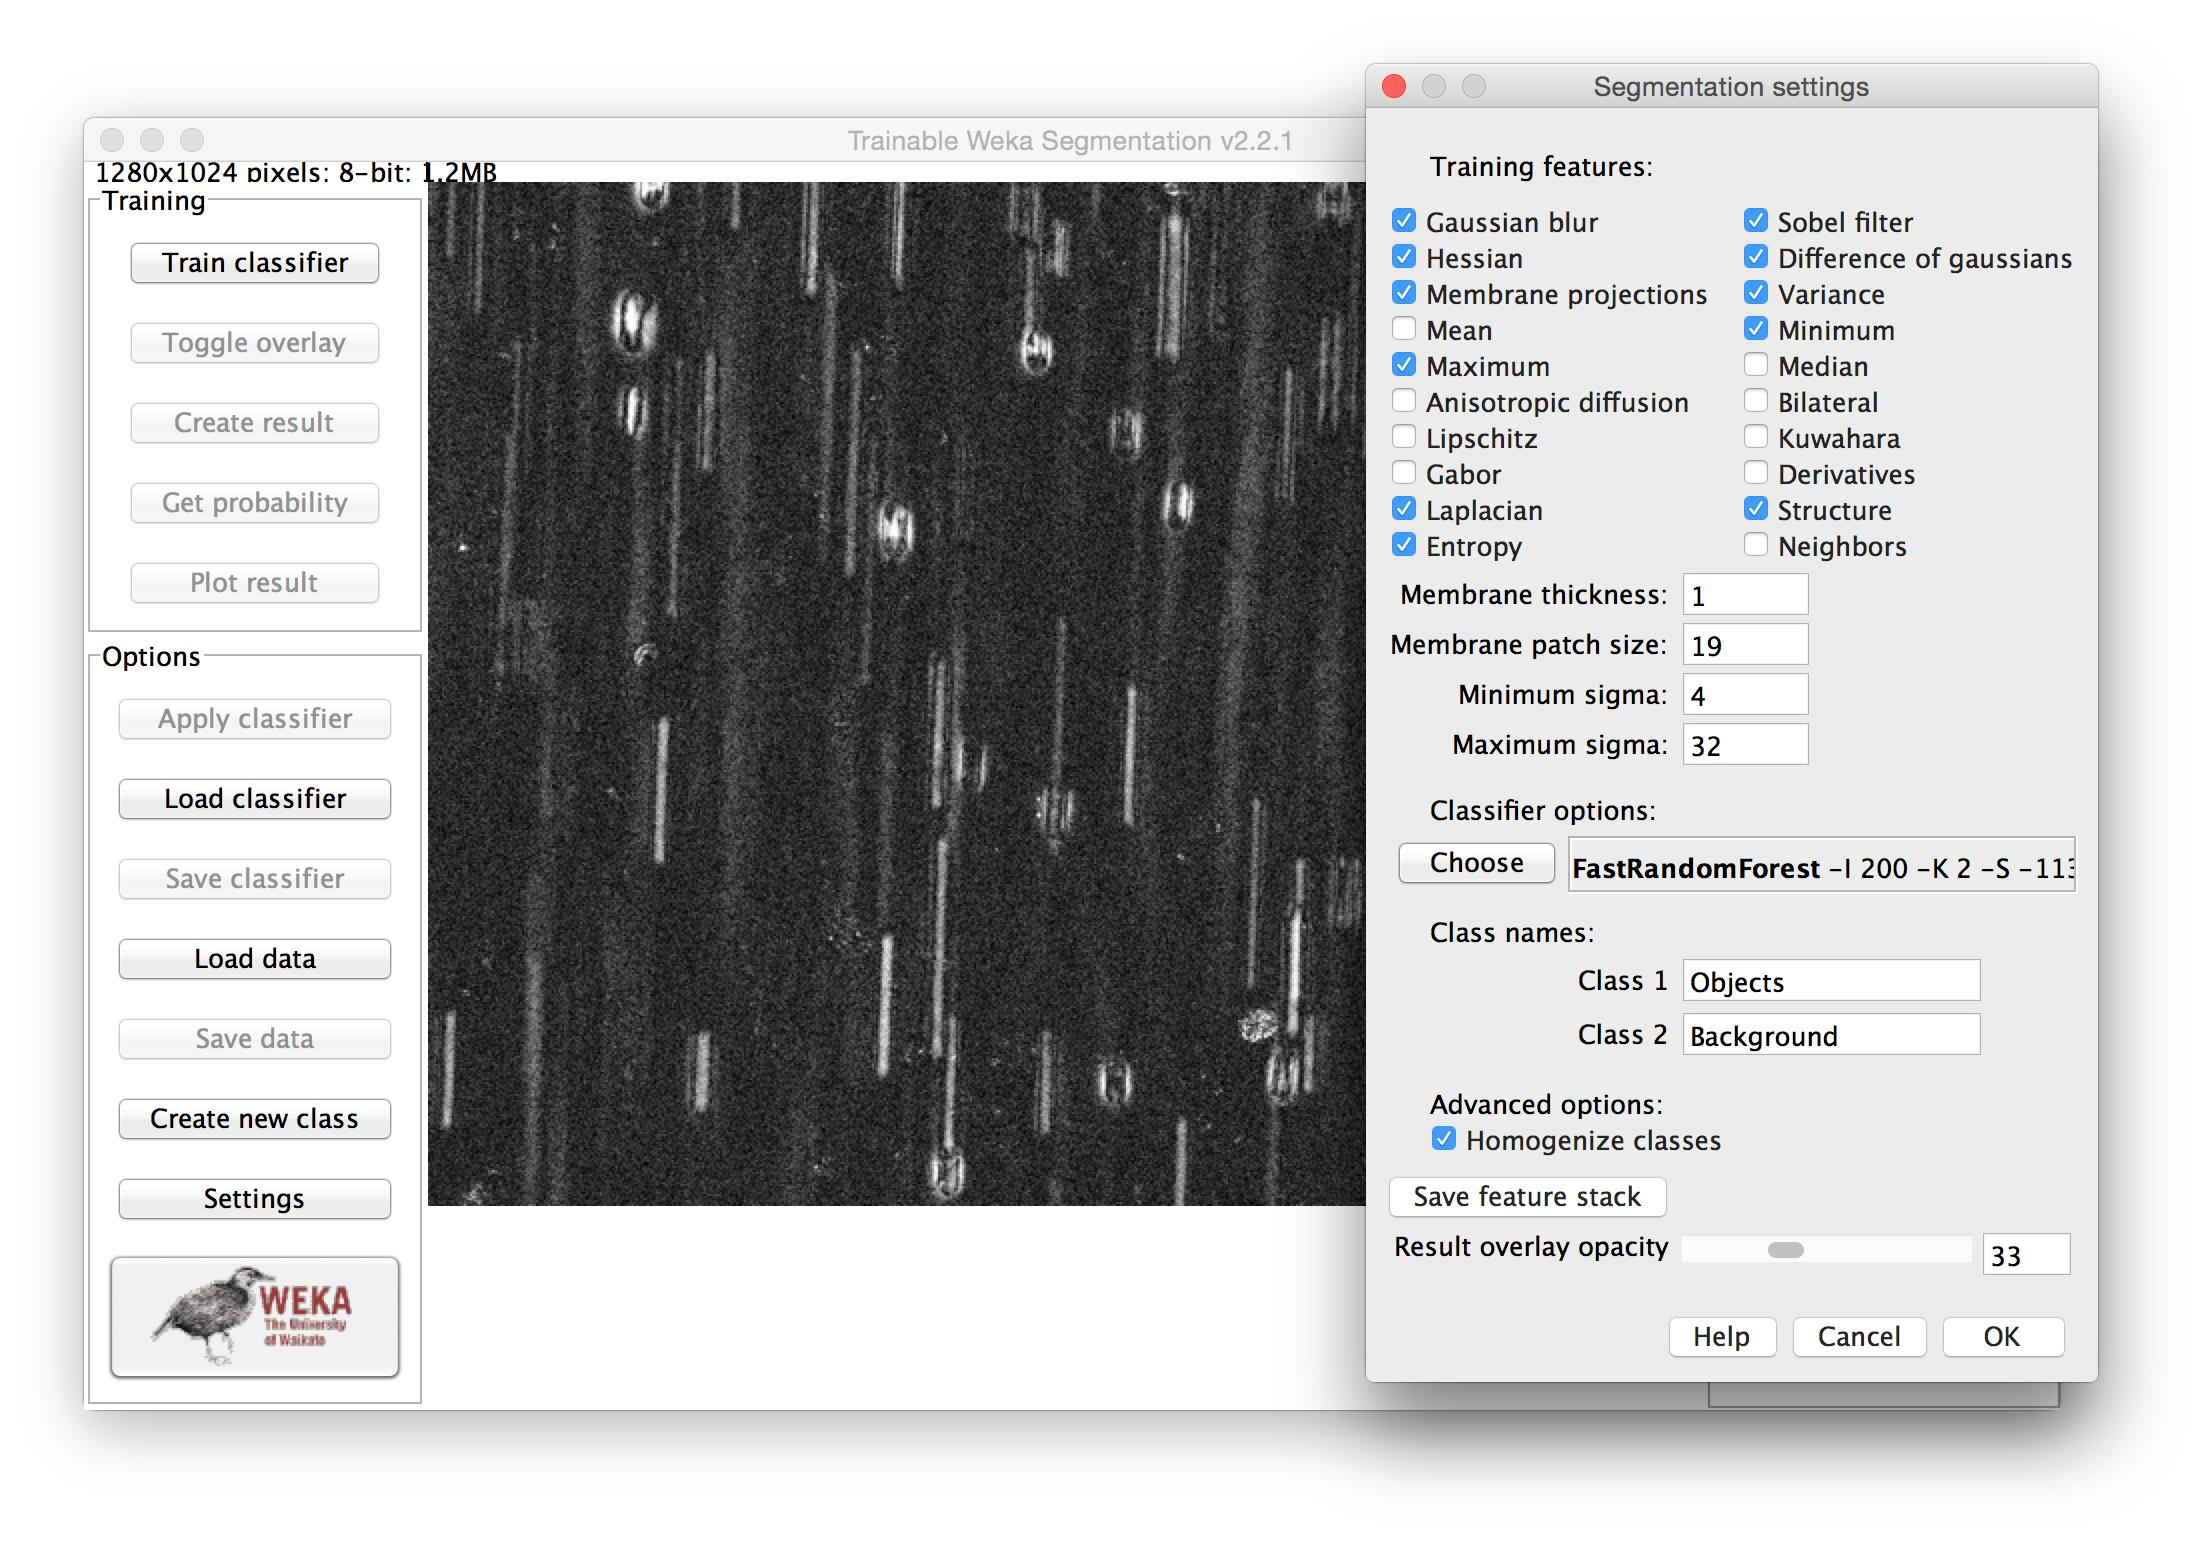The image size is (2210, 1542).
Task: Open the FastRandomForest classifier options field
Action: (1821, 866)
